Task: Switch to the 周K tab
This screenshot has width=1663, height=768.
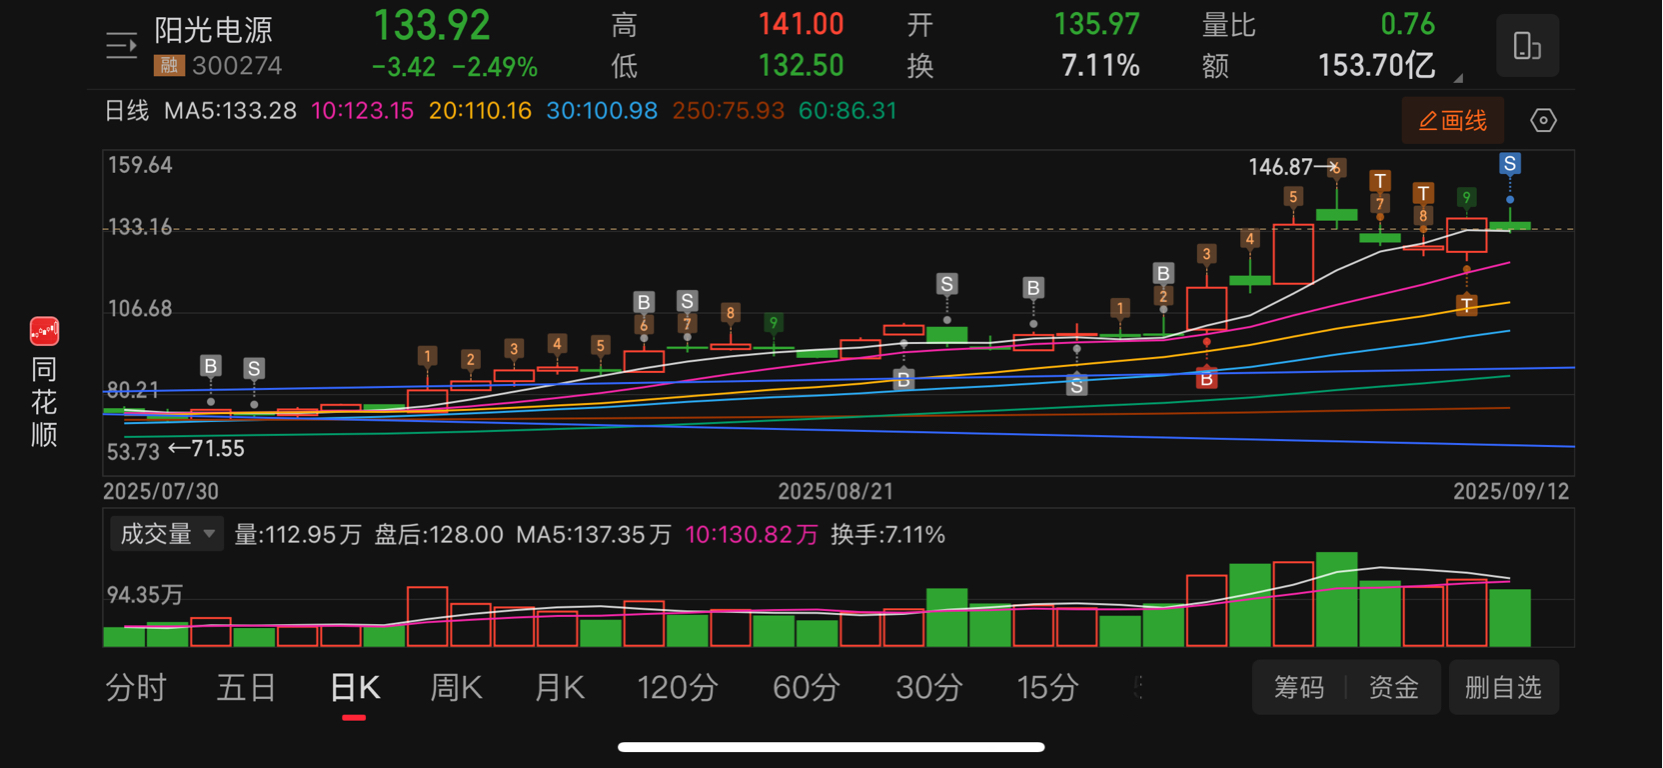Action: click(456, 688)
